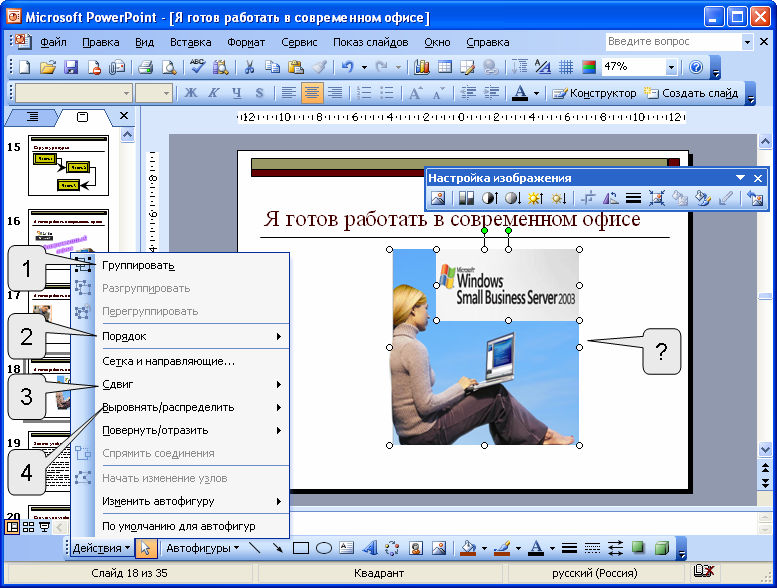
Task: Choose Сетка и направляющие... menu item
Action: 180,361
